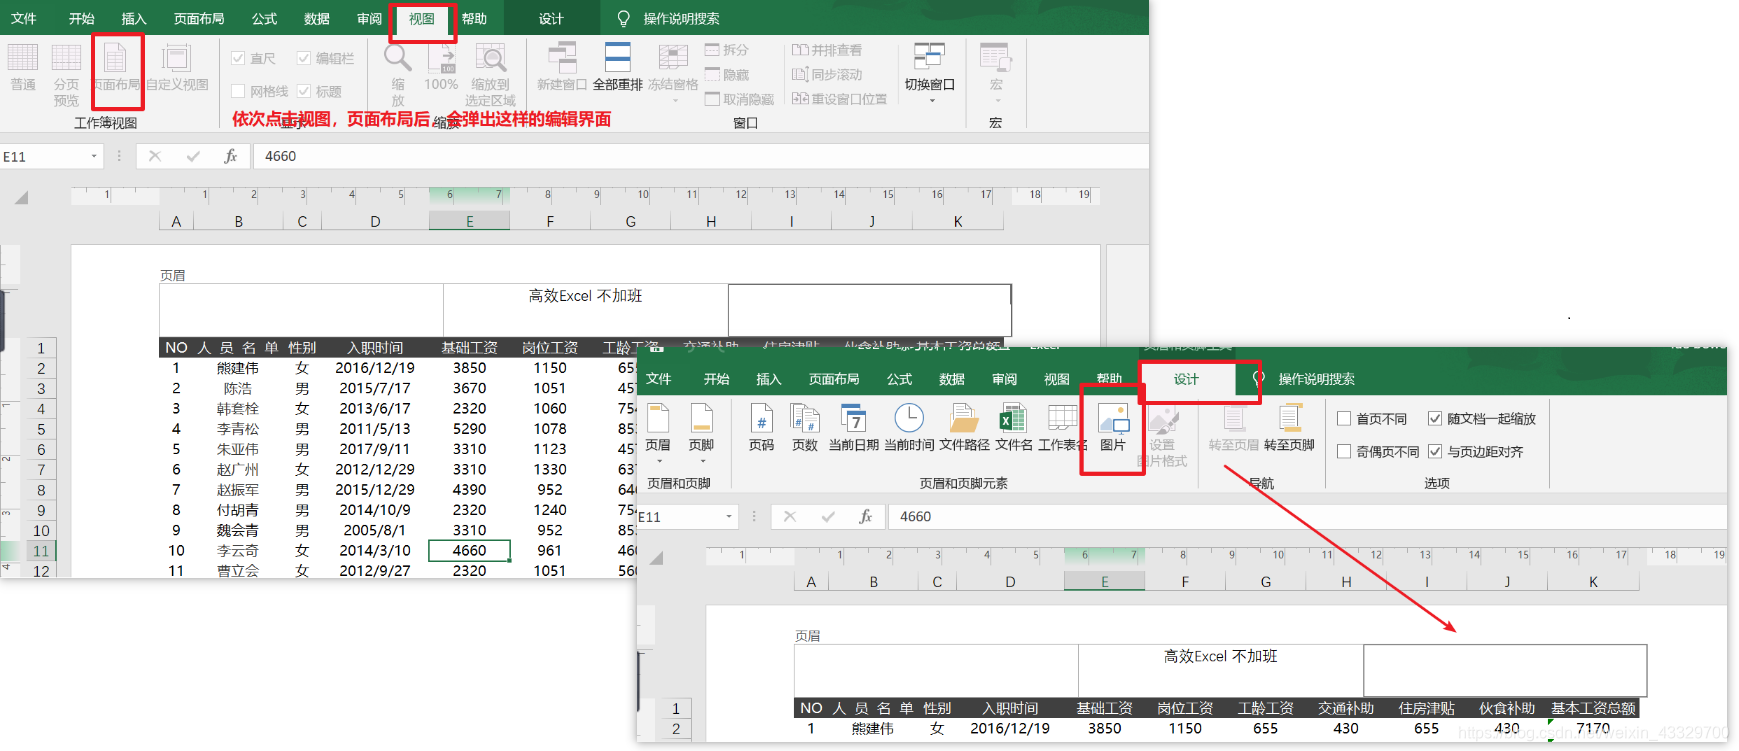The height and width of the screenshot is (751, 1739).
Task: Click 页面布局 view icon in View ribbon
Action: pyautogui.click(x=116, y=67)
